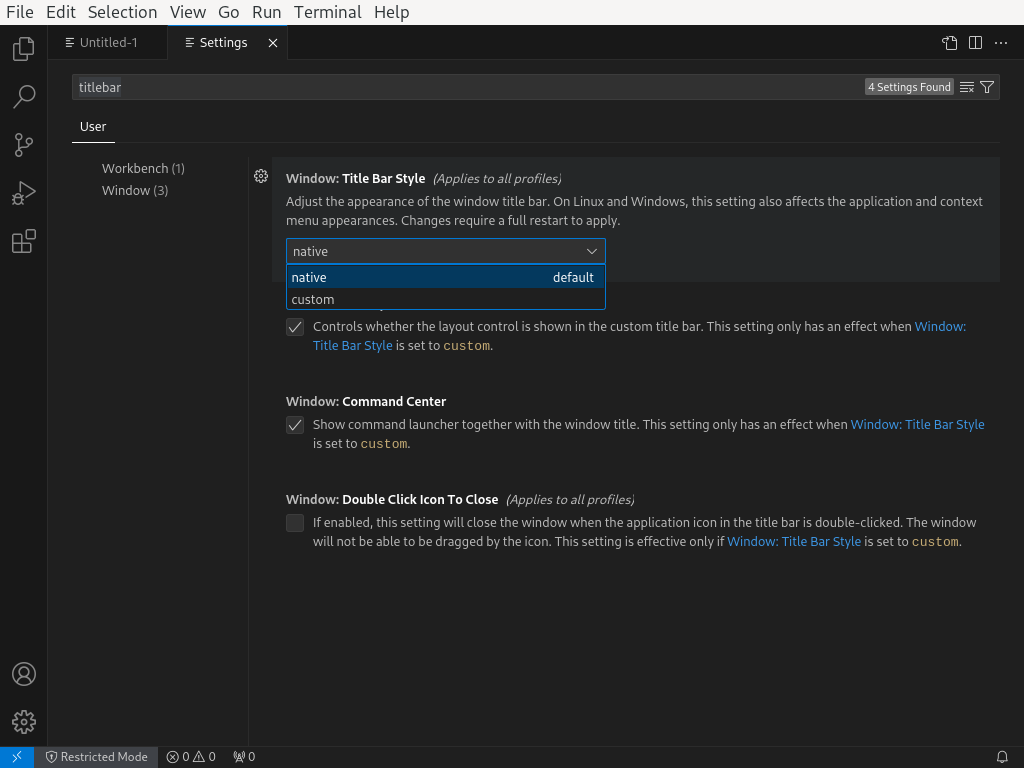Open More Actions ellipsis in editor

click(x=1000, y=43)
